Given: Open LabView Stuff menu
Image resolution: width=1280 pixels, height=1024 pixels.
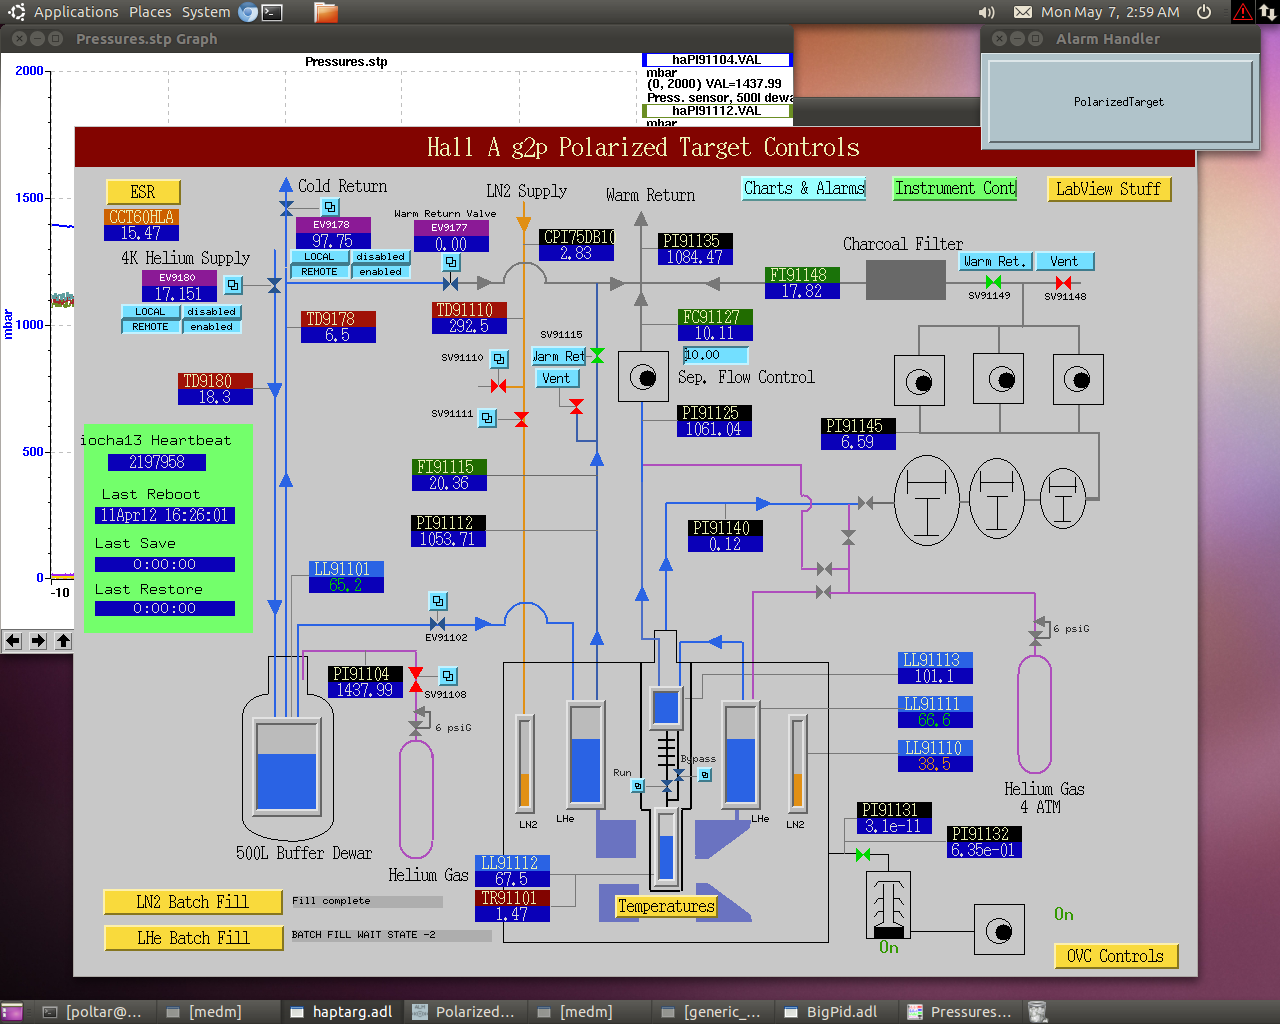Looking at the screenshot, I should tap(1108, 189).
